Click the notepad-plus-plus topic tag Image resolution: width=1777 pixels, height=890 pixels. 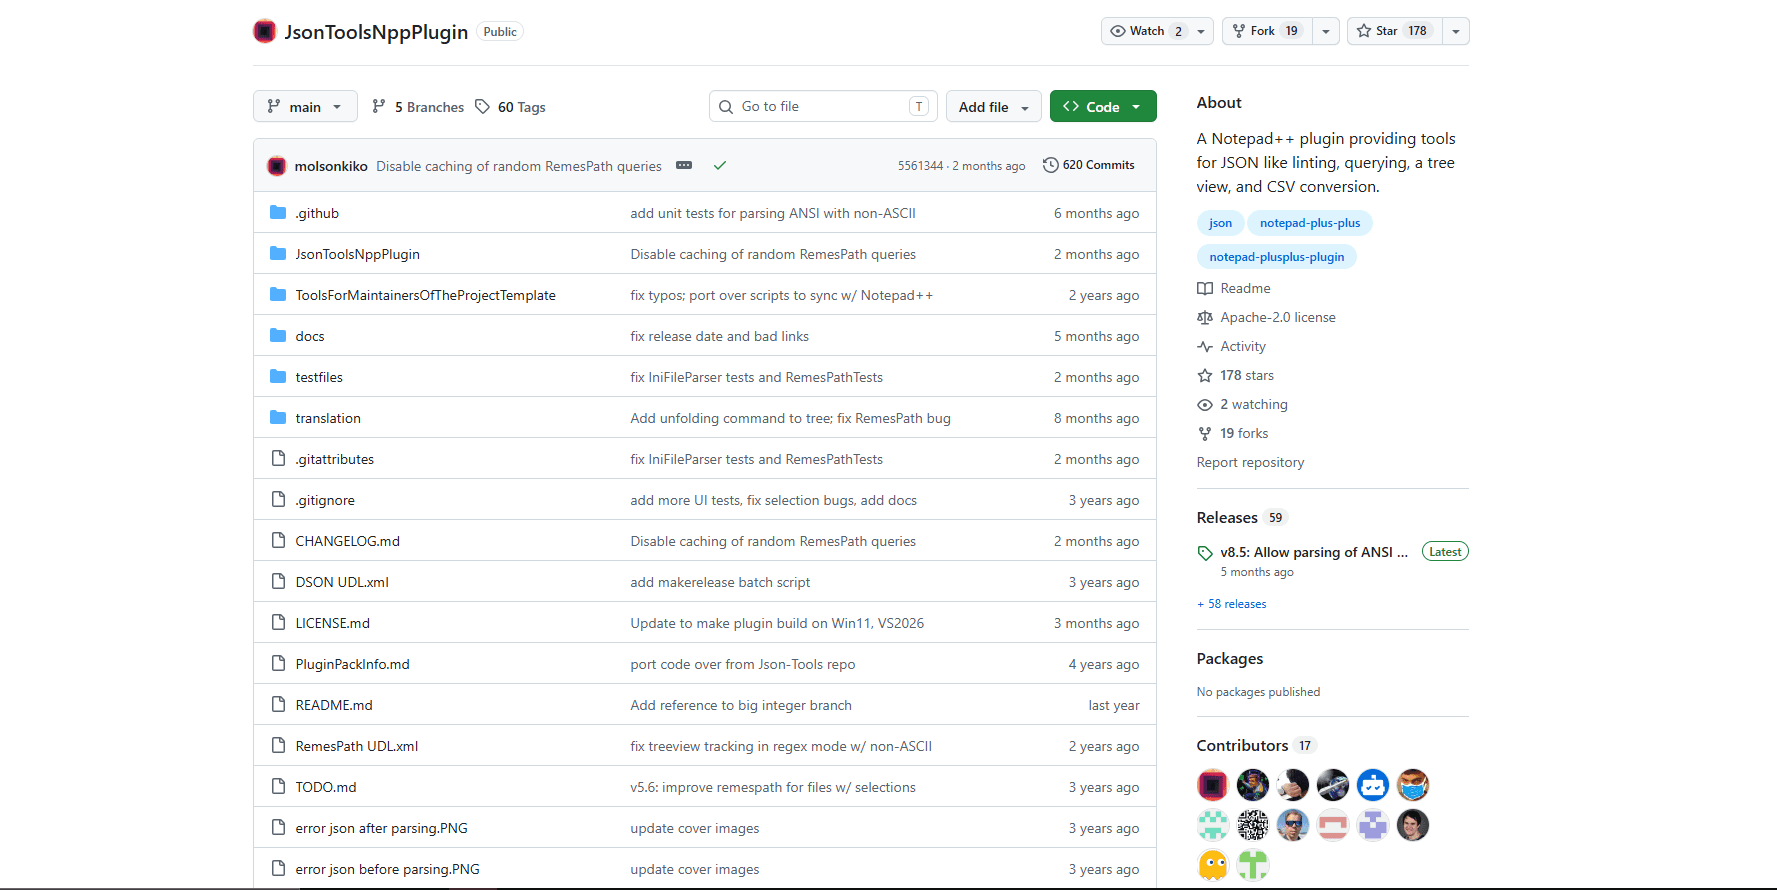point(1310,223)
